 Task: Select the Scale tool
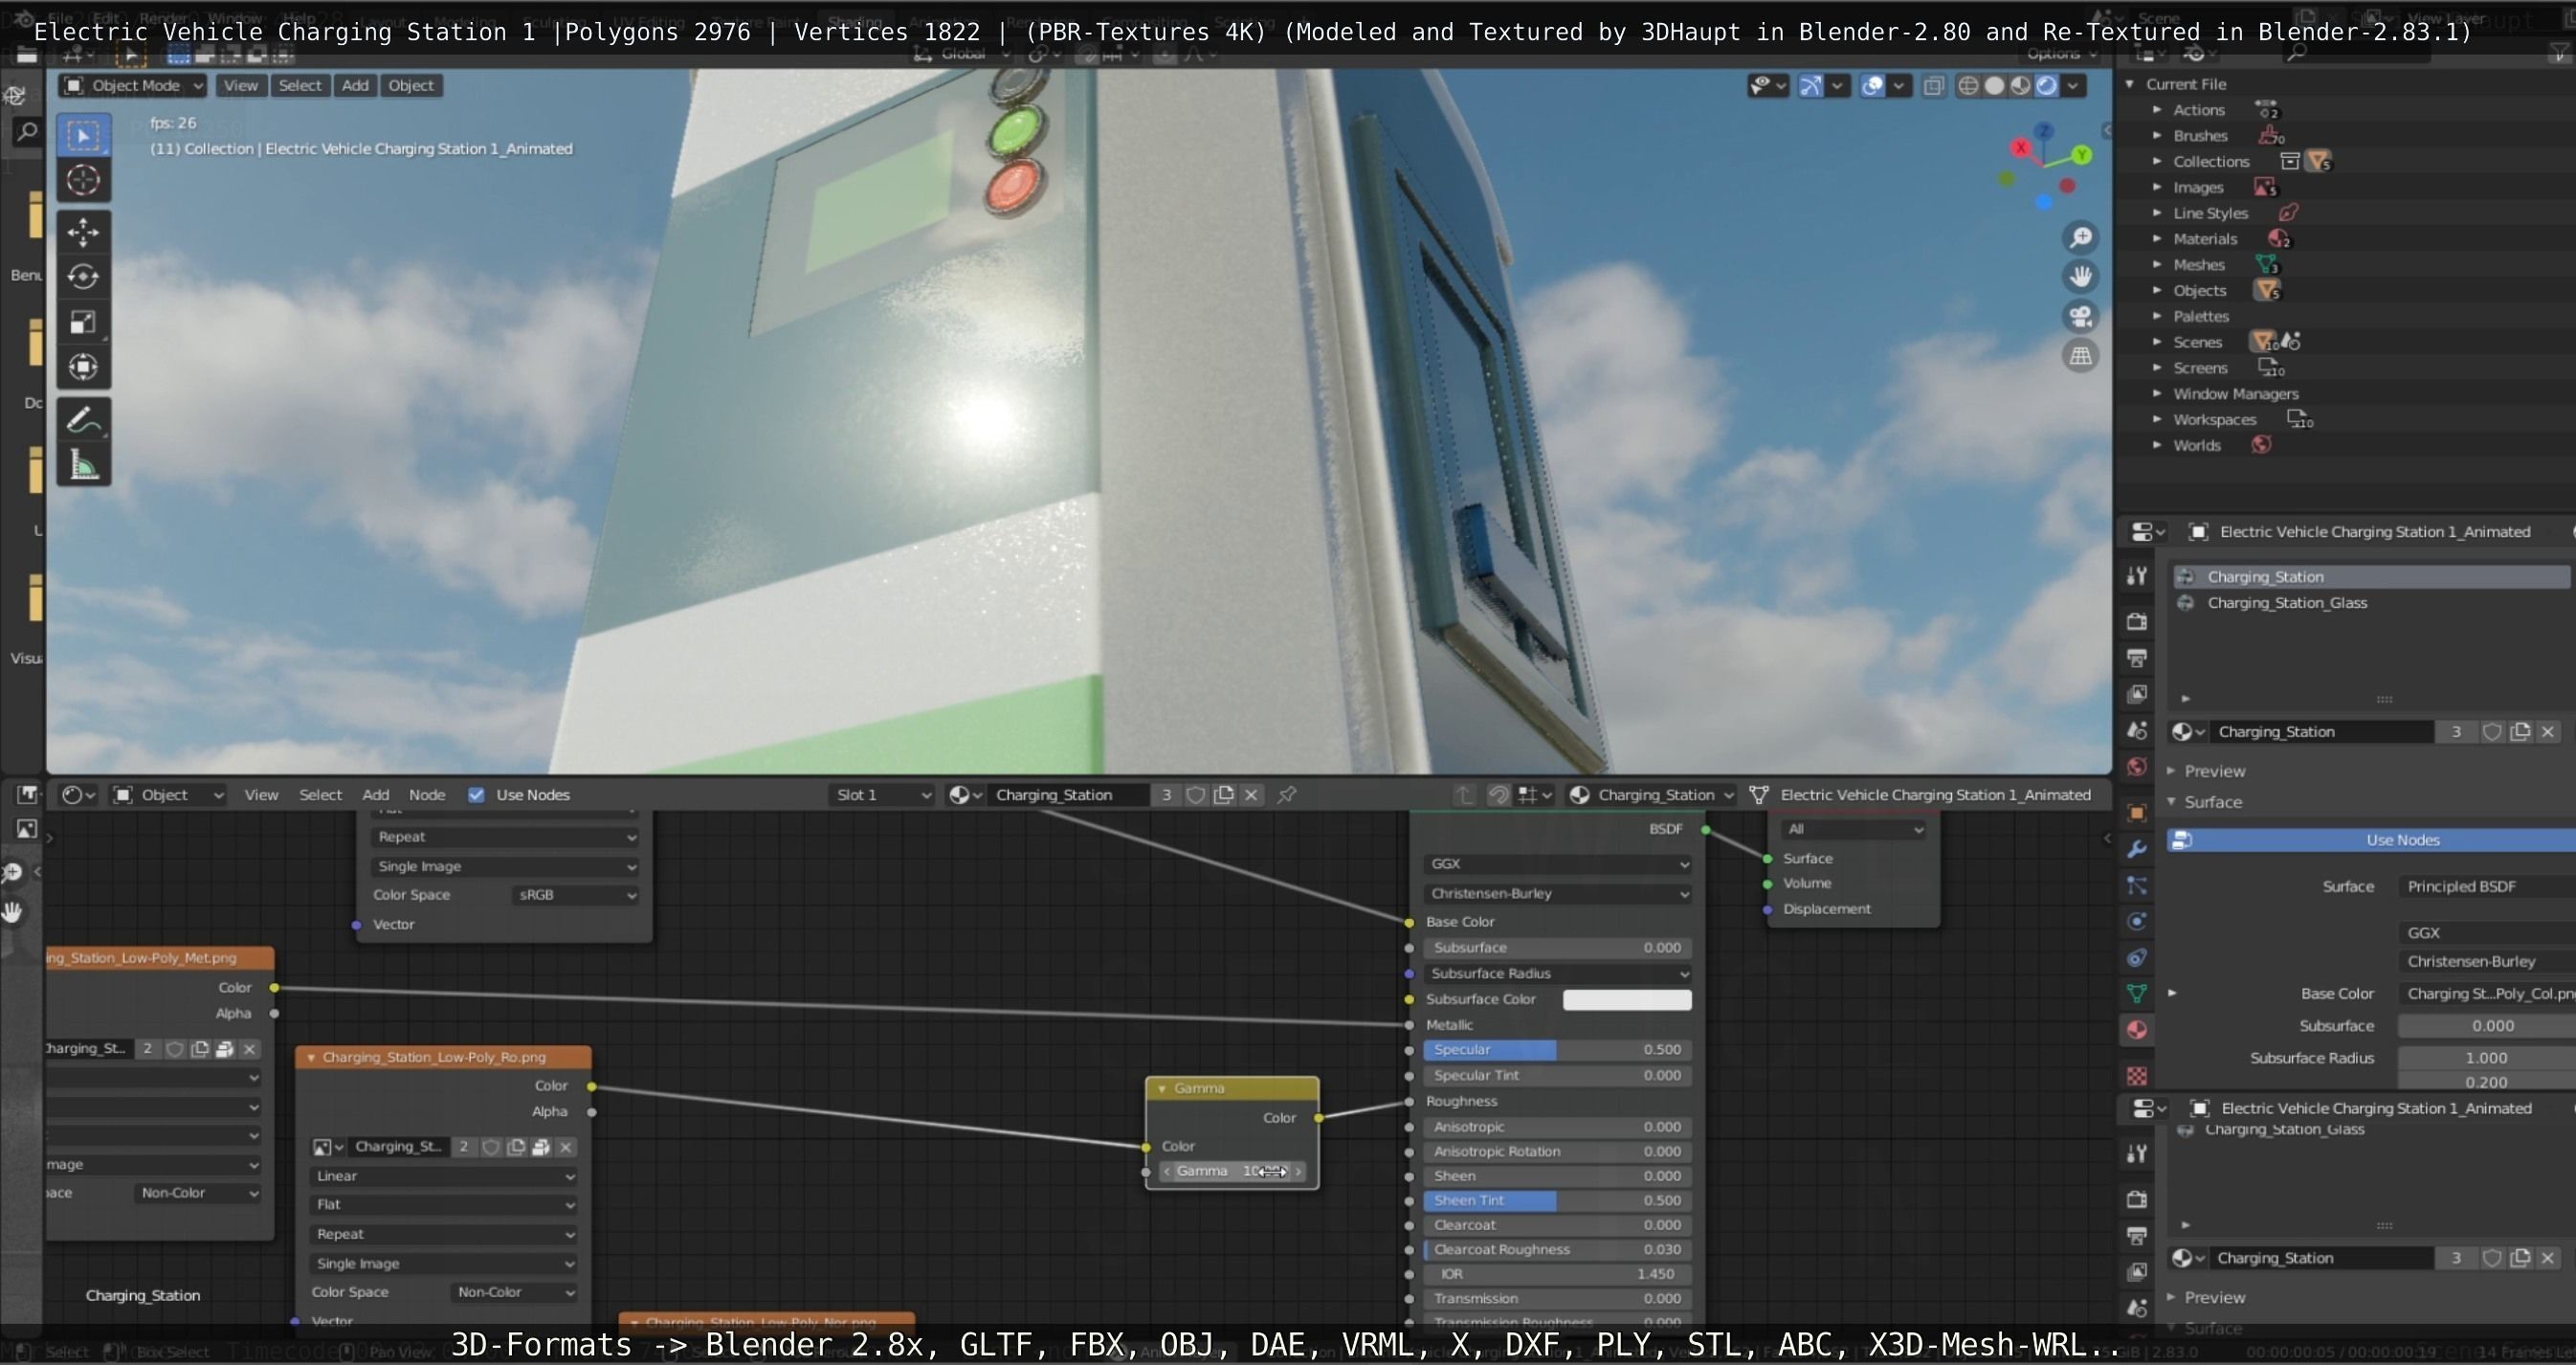pyautogui.click(x=83, y=322)
